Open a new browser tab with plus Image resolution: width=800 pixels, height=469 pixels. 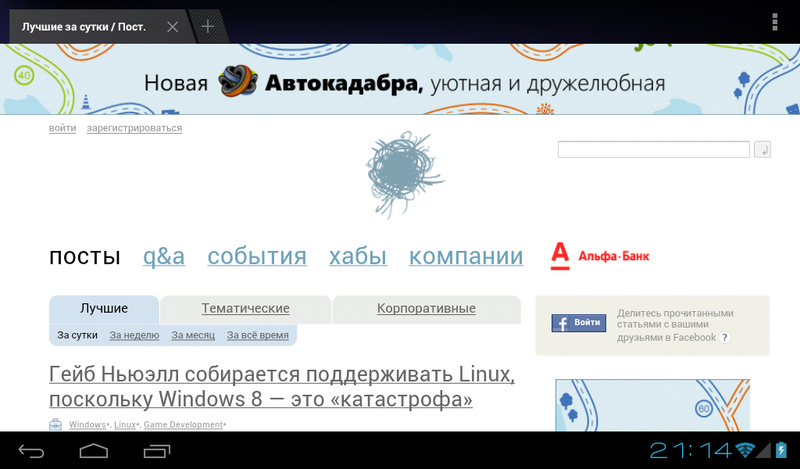point(208,27)
